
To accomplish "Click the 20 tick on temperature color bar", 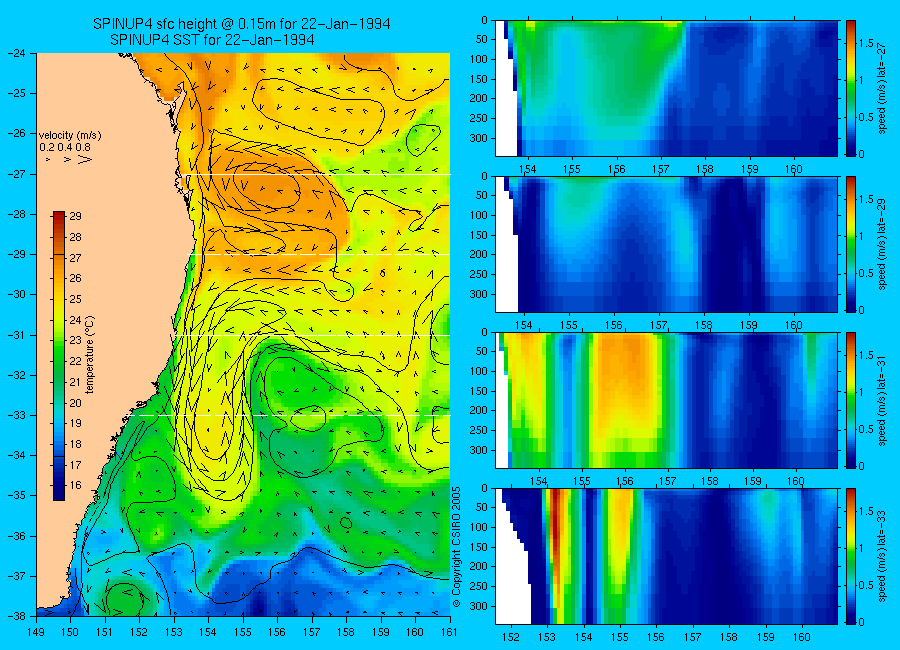I will pos(75,403).
